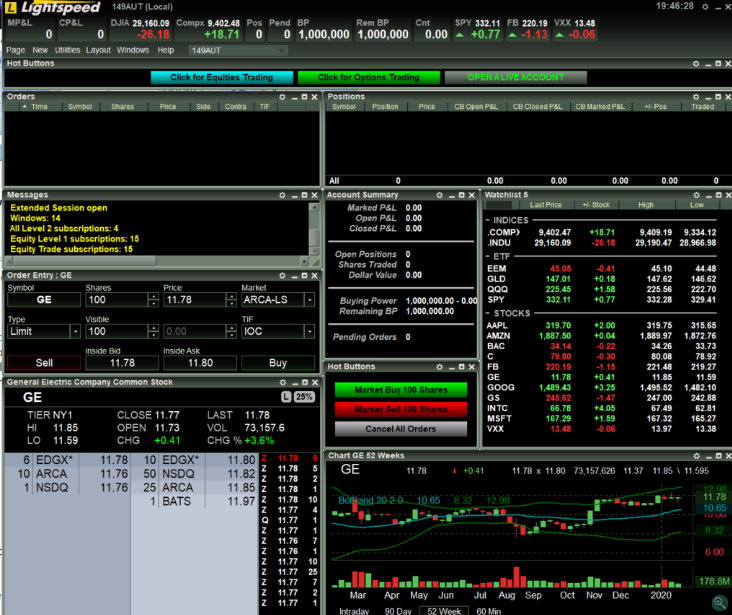
Task: Open the Utilities menu
Action: [x=67, y=50]
